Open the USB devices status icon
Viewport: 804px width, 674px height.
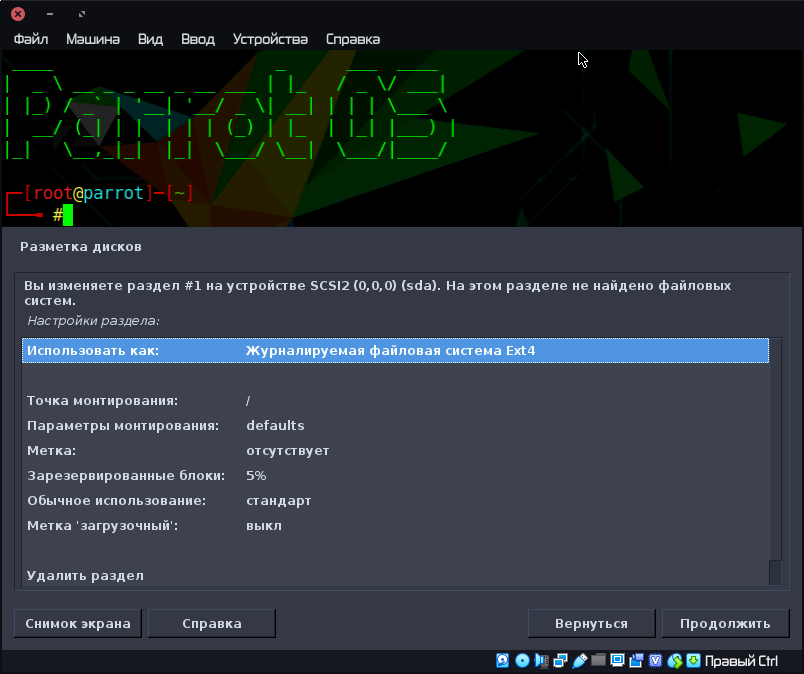click(579, 660)
